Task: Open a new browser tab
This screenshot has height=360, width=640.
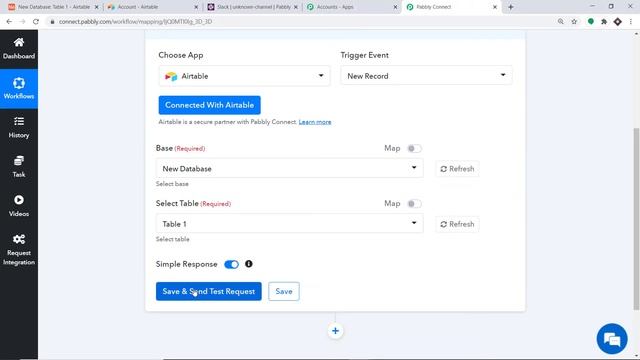Action: click(x=511, y=7)
